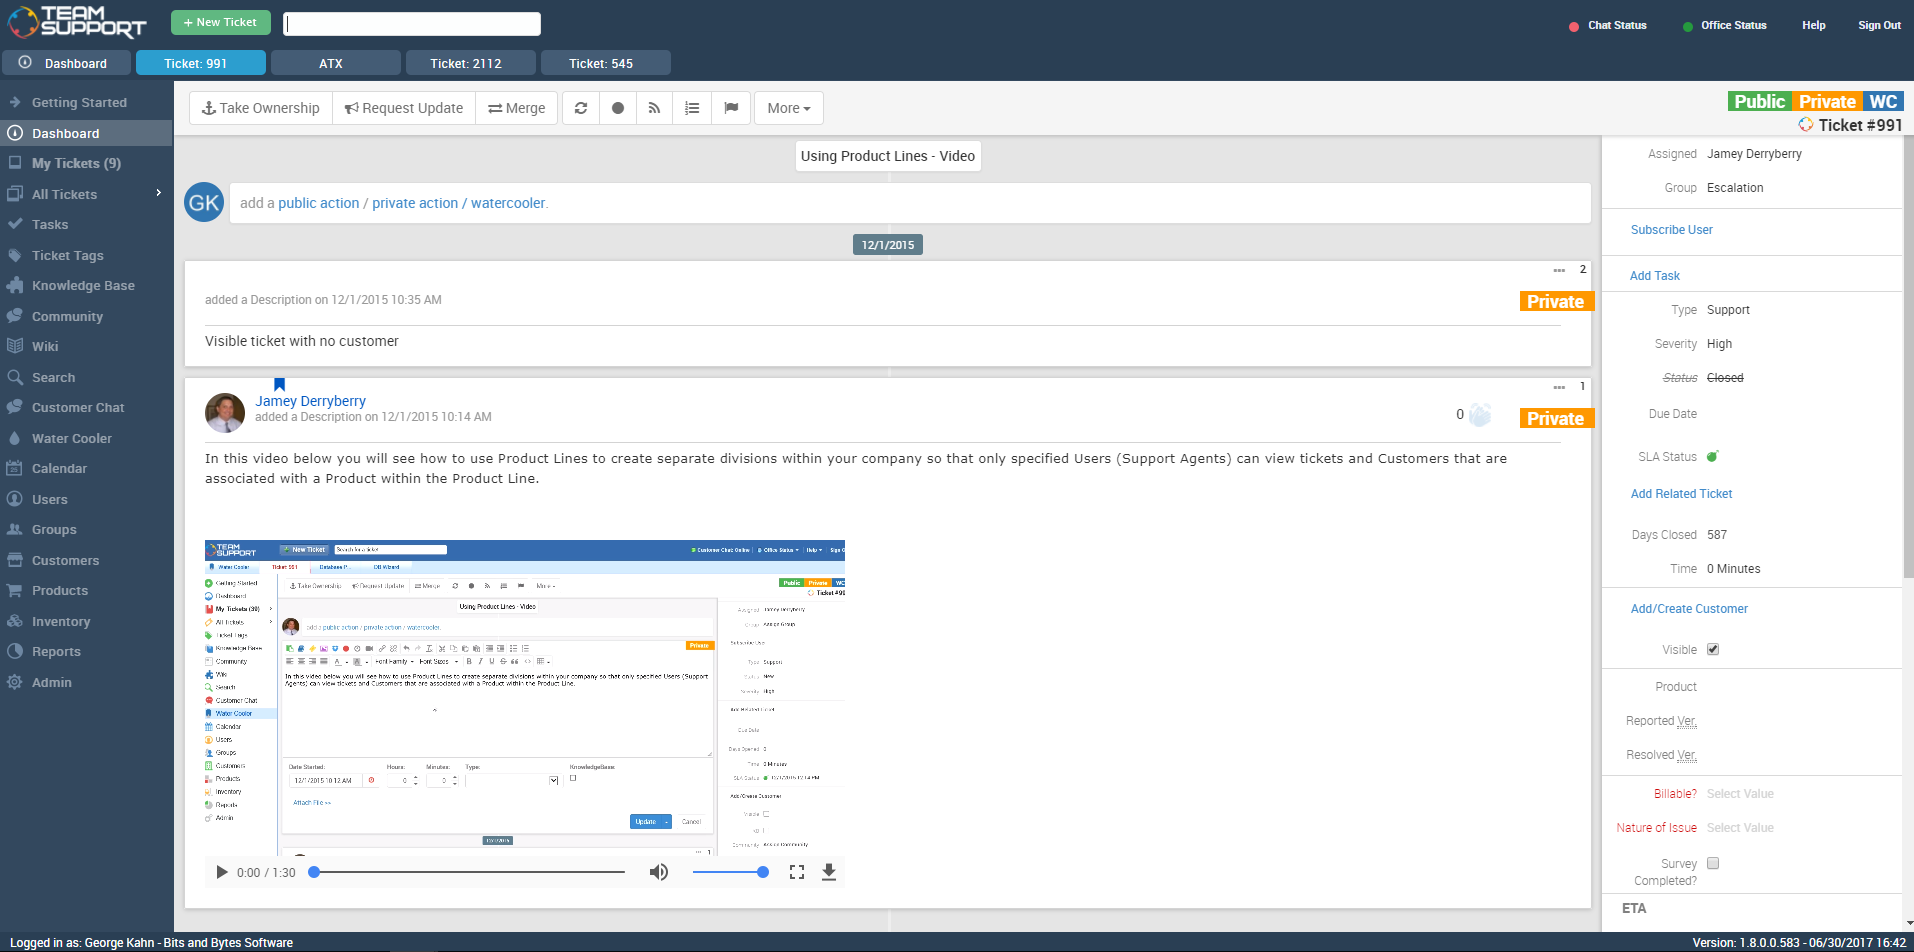Viewport: 1914px width, 952px height.
Task: Click the Survey Completed checkbox
Action: [x=1713, y=862]
